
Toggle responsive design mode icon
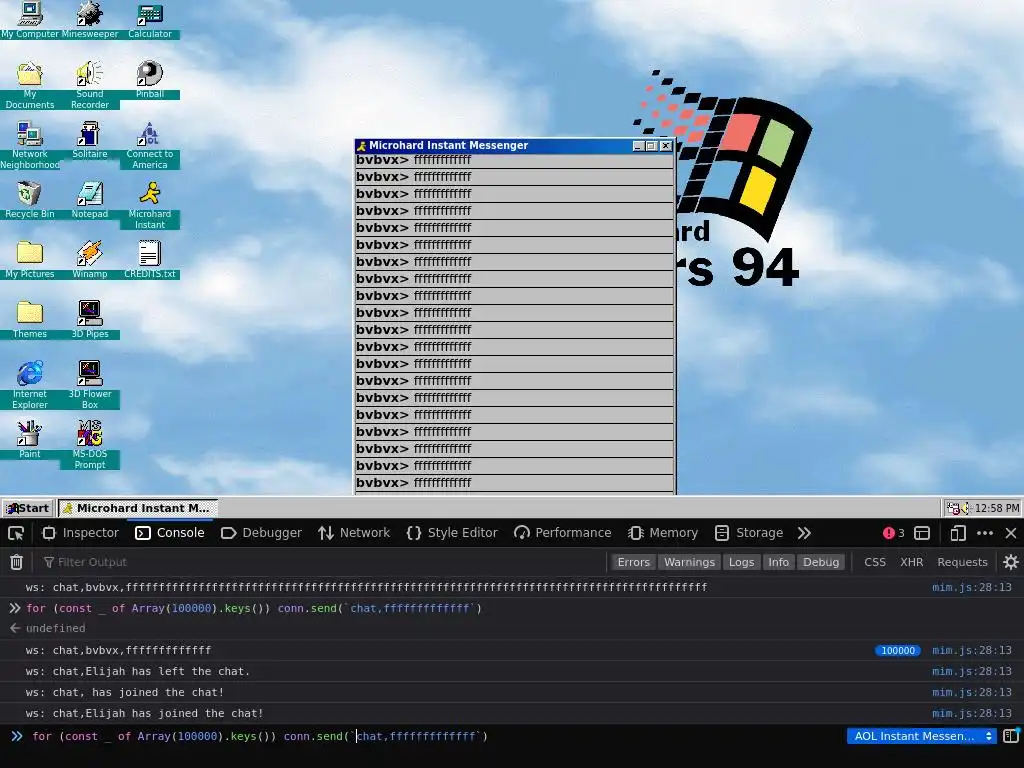pyautogui.click(x=957, y=533)
